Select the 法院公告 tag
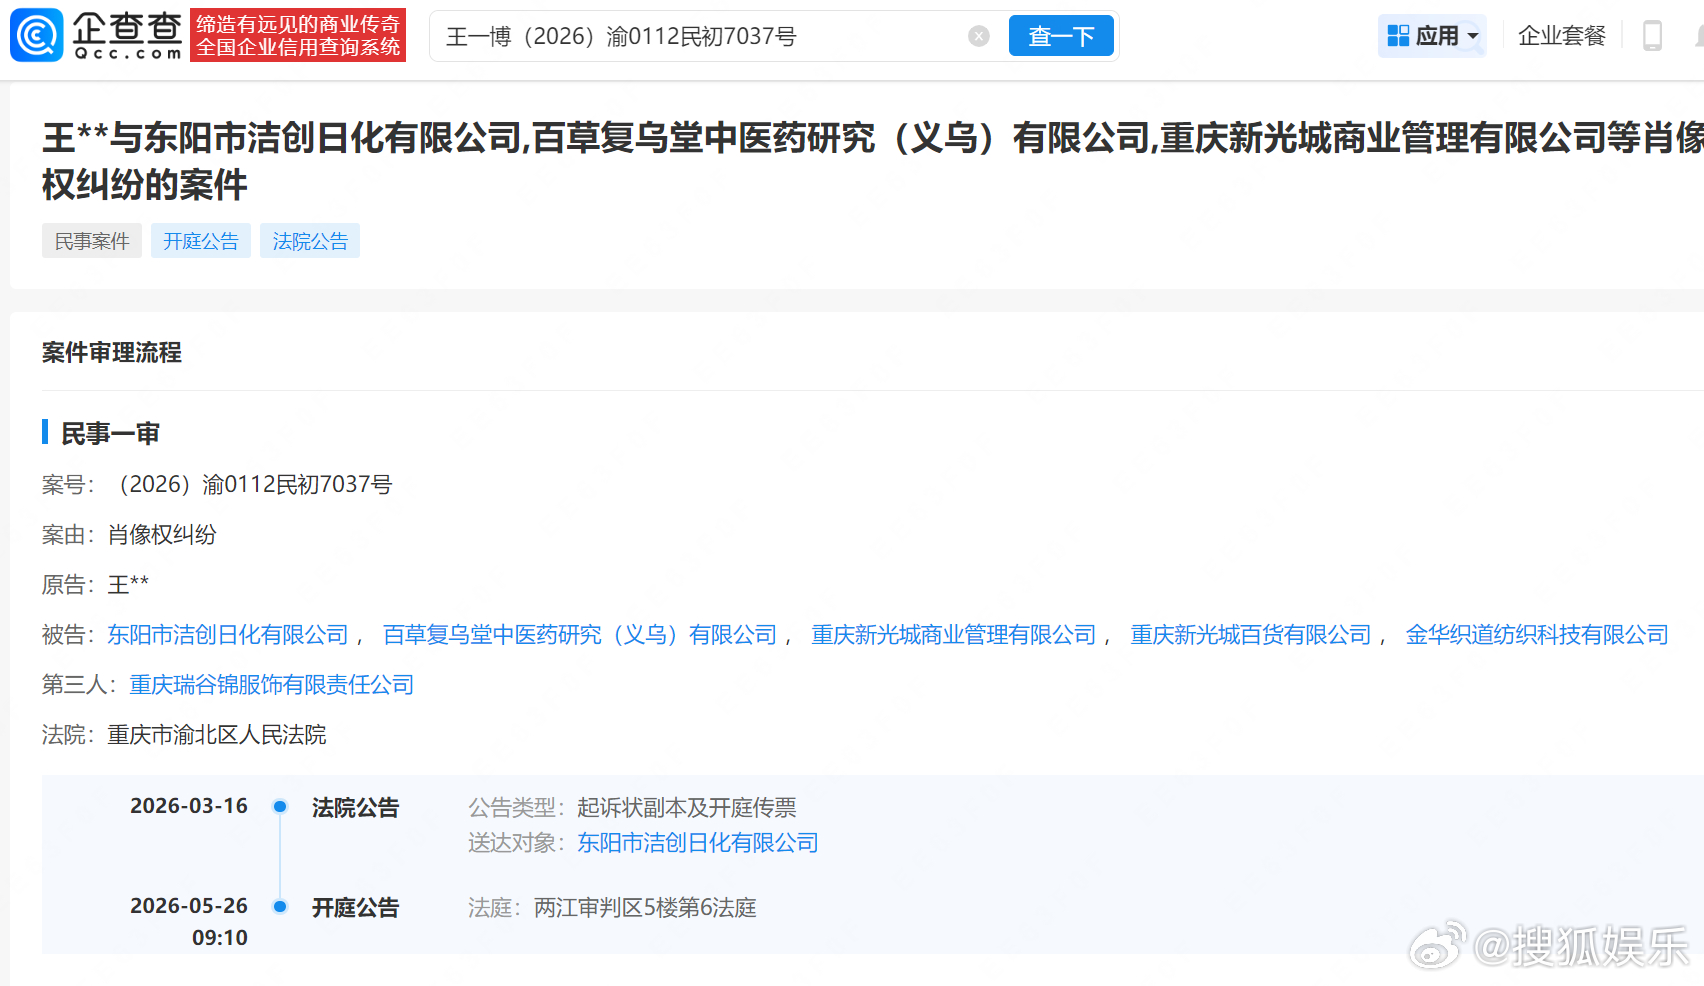The width and height of the screenshot is (1704, 986). pos(310,240)
